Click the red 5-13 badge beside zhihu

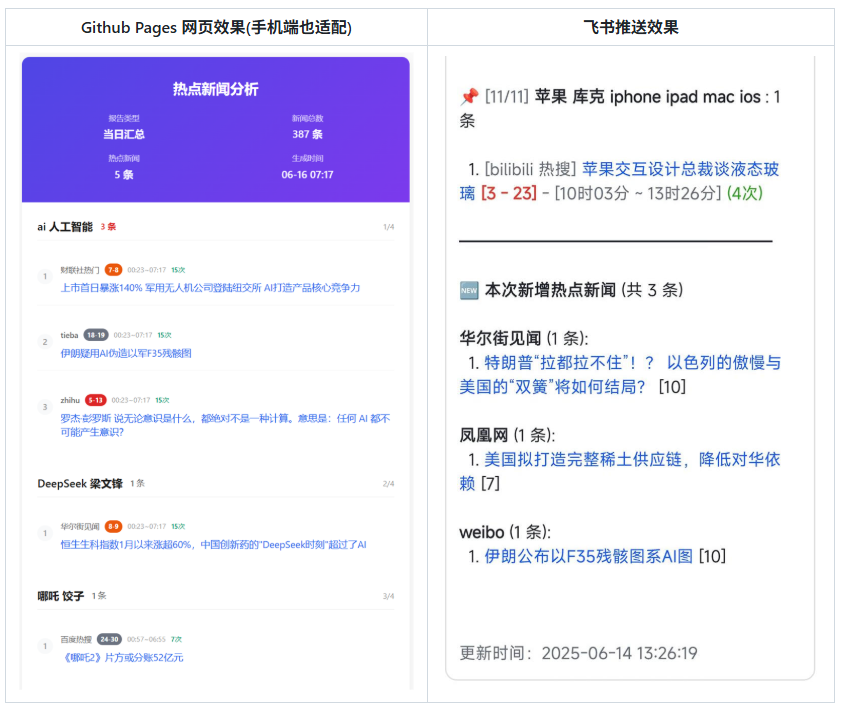pyautogui.click(x=96, y=400)
